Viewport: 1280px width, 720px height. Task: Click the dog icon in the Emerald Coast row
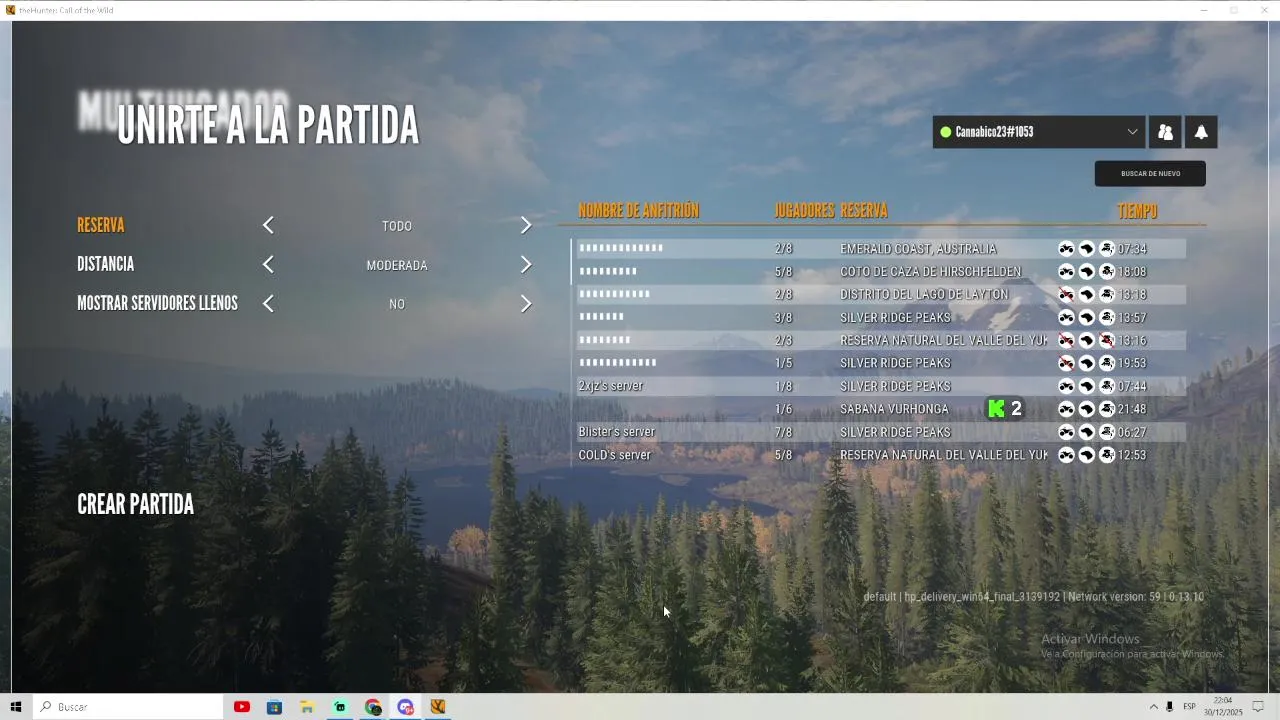[x=1086, y=249]
